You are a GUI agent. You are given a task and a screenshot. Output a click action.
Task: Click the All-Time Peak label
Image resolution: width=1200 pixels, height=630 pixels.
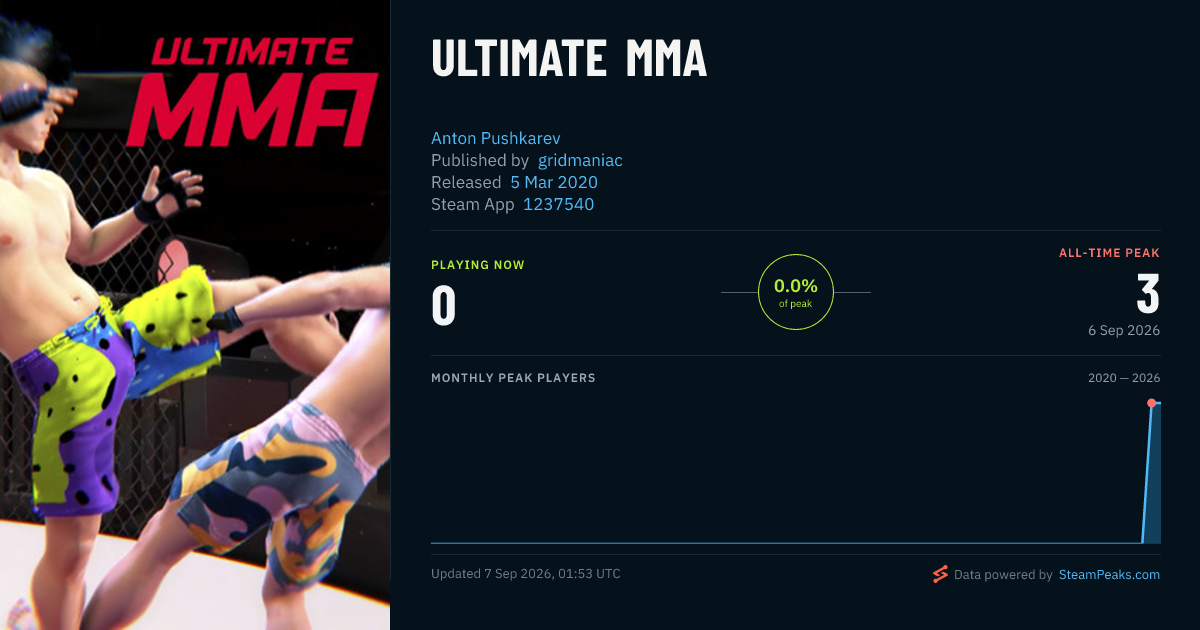pos(1110,253)
